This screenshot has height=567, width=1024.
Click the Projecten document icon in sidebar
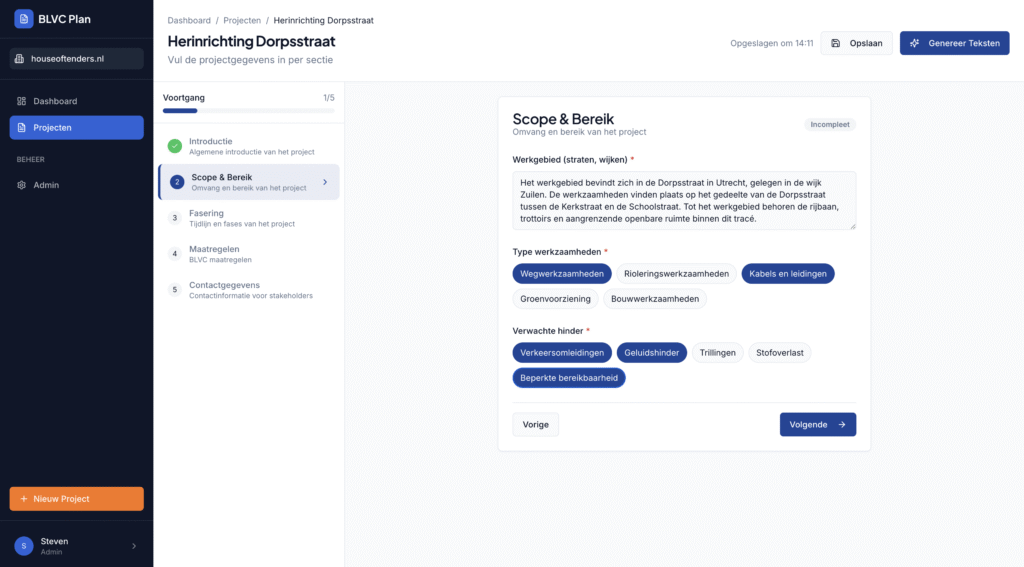[22, 128]
